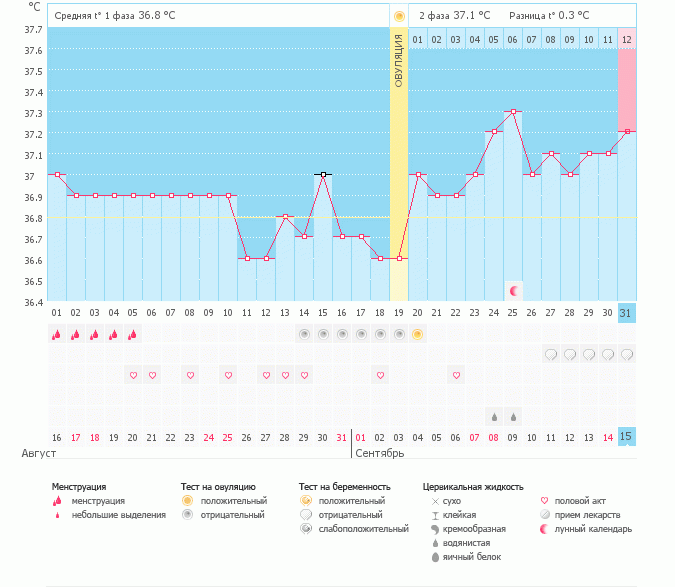This screenshot has width=675, height=587.
Task: Click the negative ovulation test icon on day 14
Action: (x=304, y=334)
